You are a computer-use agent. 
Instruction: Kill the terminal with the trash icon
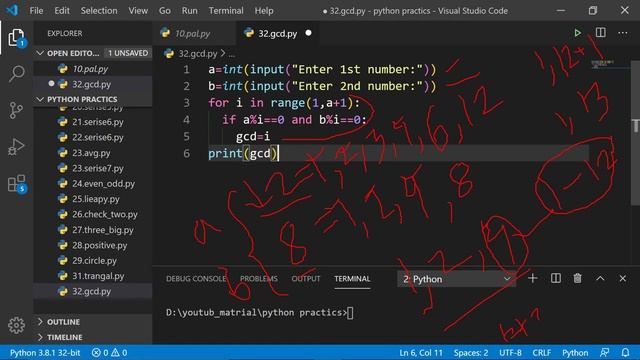click(x=577, y=278)
